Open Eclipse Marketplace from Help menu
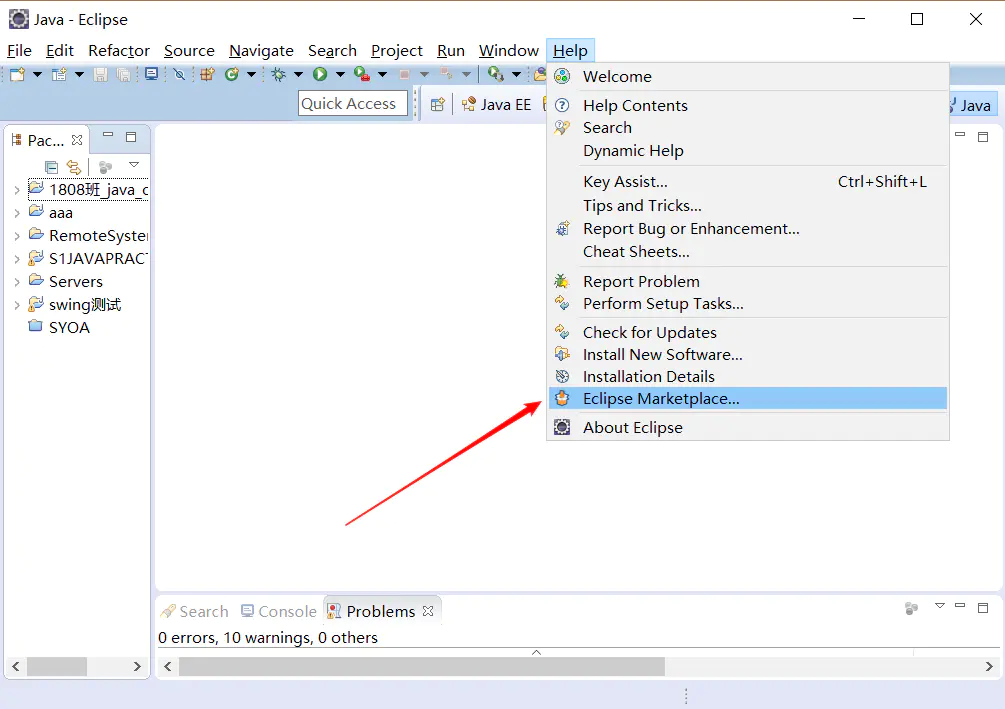The height and width of the screenshot is (709, 1005). point(748,398)
